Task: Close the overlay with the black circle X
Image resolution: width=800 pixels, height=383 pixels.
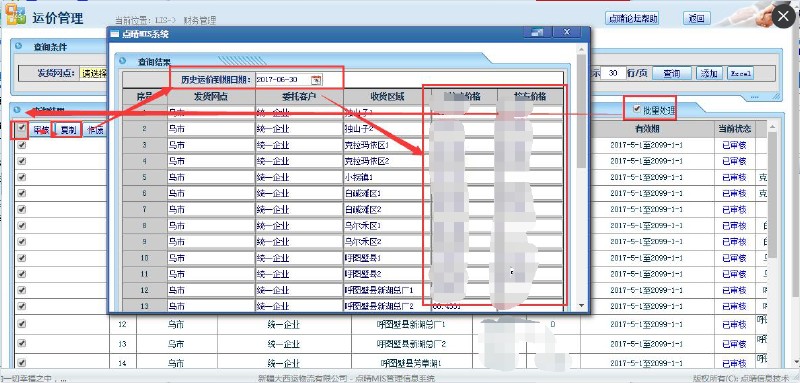Action: 784,17
